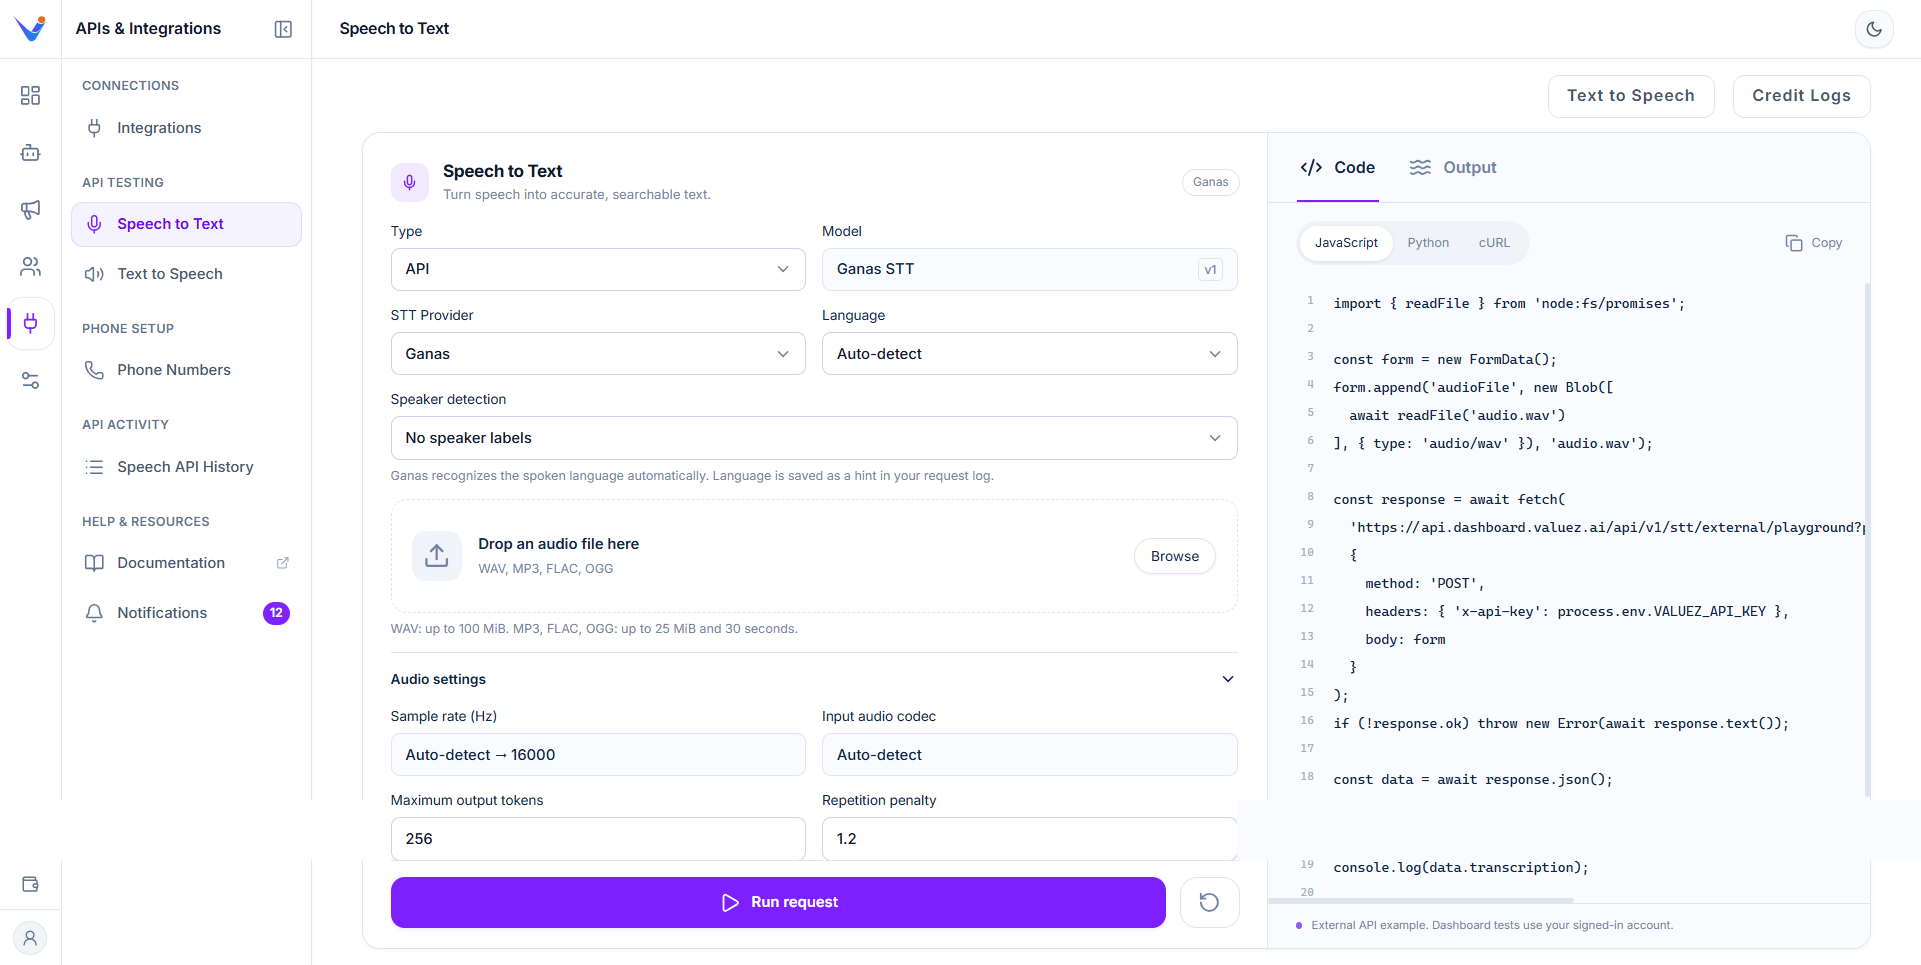Select the cURL code language tab
This screenshot has width=1921, height=965.
pos(1494,243)
